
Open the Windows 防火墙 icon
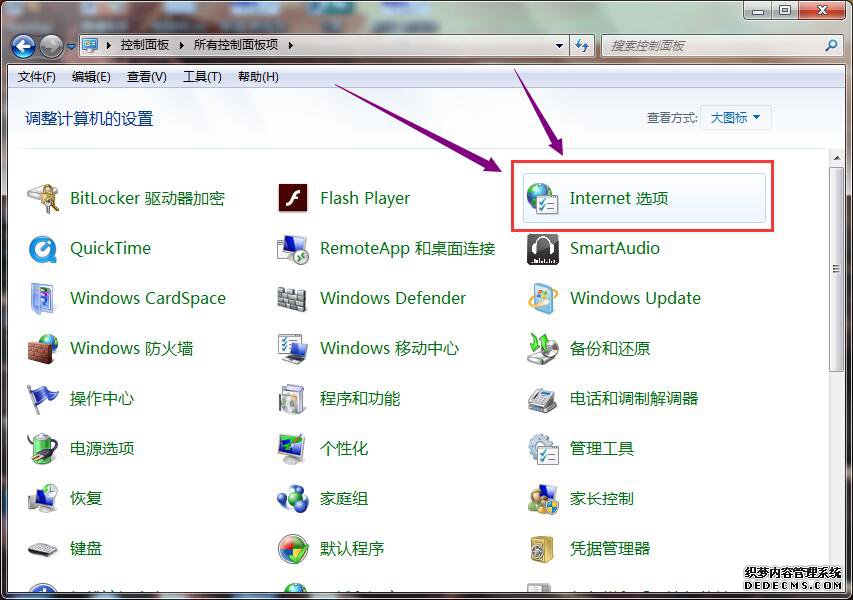point(43,349)
